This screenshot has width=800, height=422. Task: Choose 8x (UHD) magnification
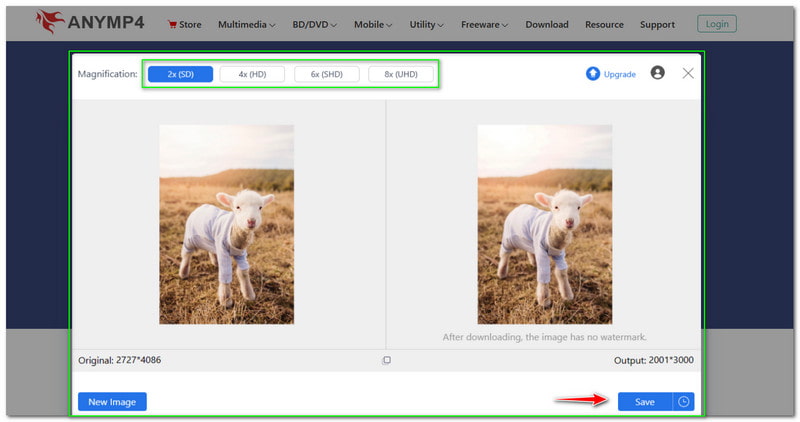(401, 74)
